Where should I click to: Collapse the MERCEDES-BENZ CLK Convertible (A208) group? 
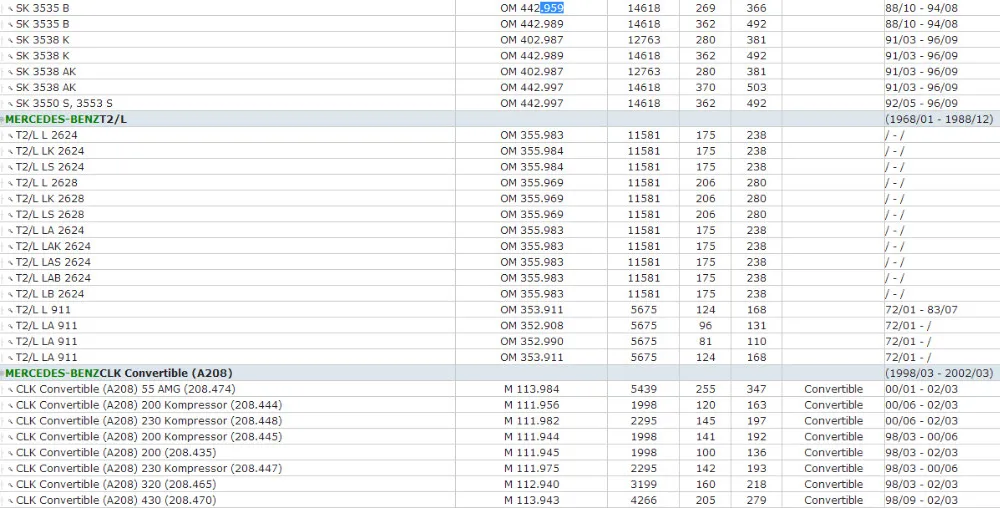(3, 373)
